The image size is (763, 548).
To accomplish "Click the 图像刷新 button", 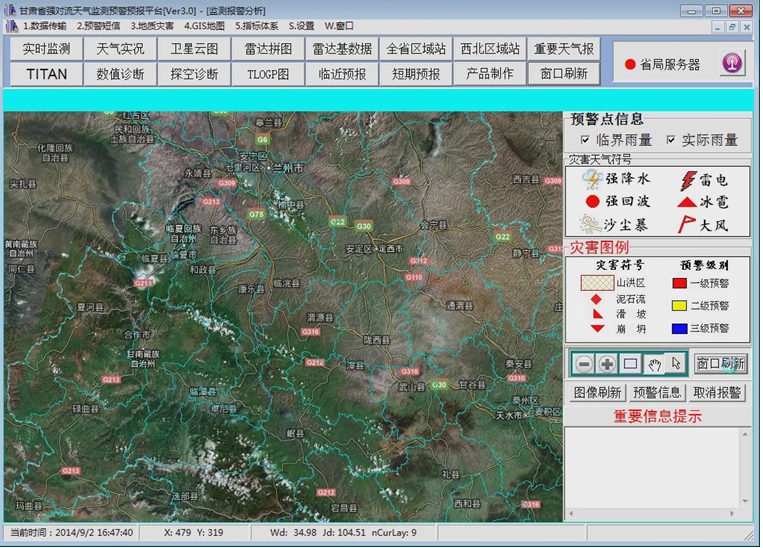I will pos(597,393).
